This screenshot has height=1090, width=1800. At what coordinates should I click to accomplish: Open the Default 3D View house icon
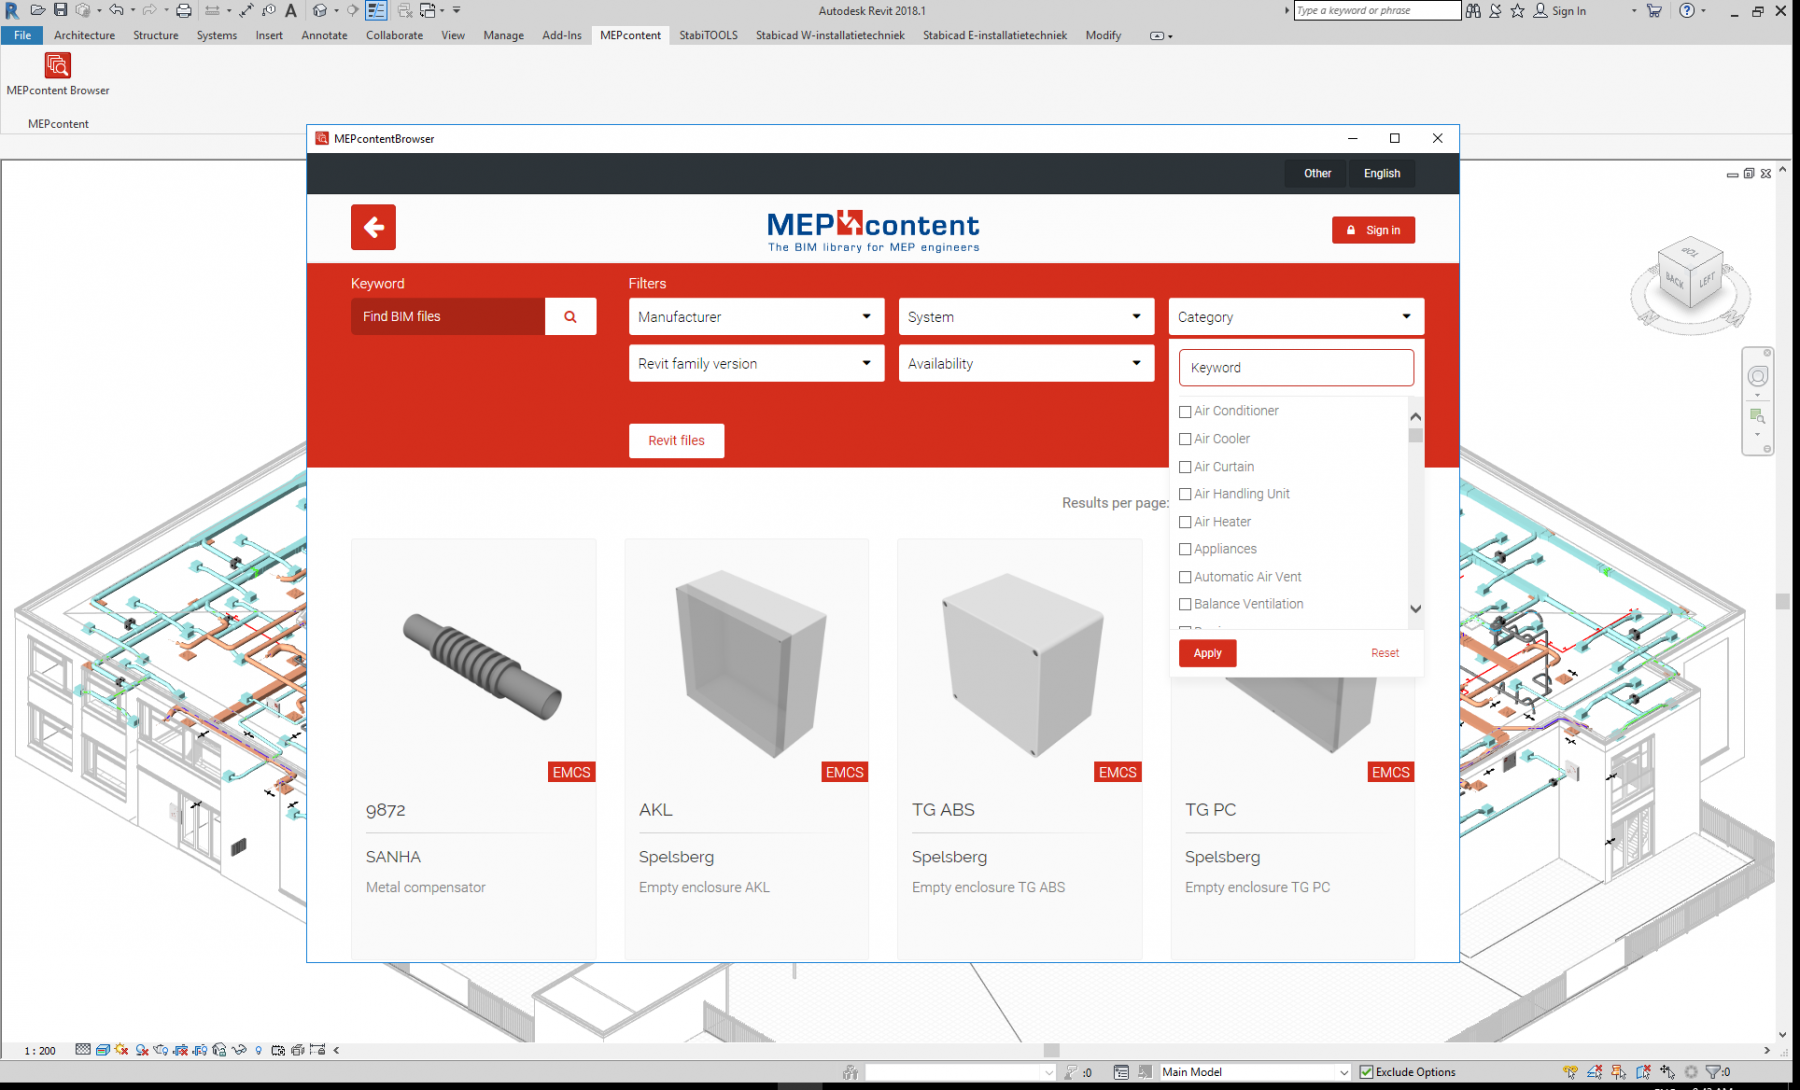click(320, 10)
